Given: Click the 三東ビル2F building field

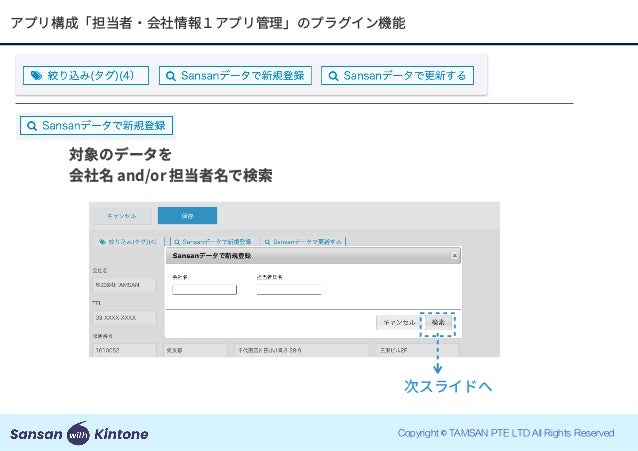Looking at the screenshot, I should coord(418,350).
